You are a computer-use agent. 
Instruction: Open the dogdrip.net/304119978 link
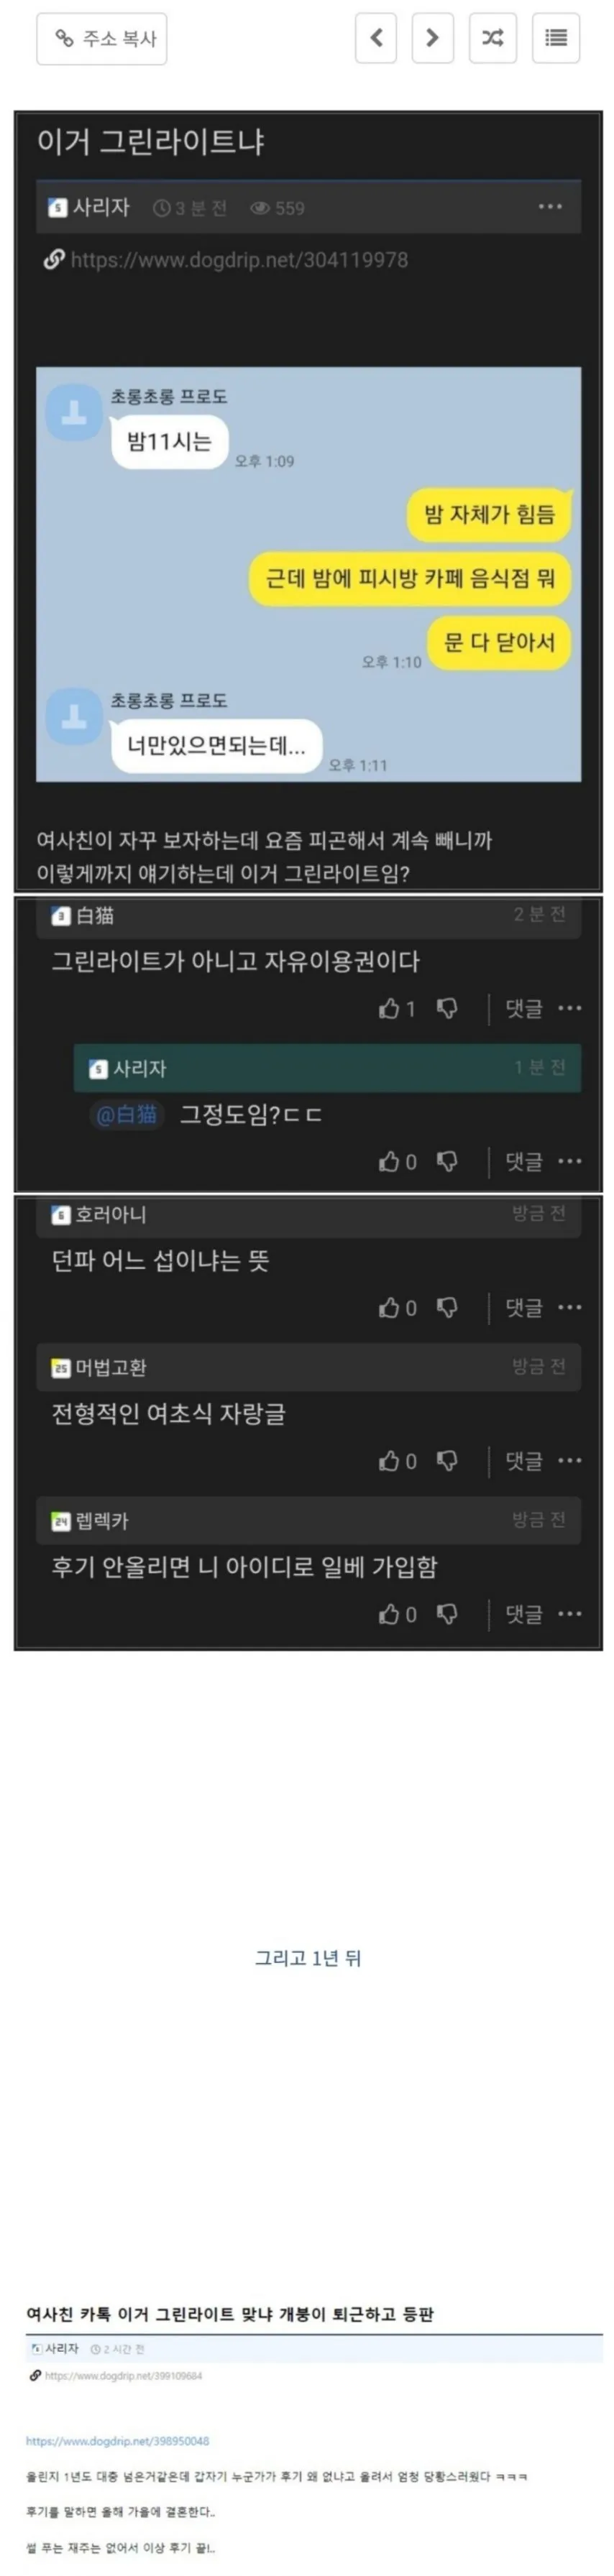pos(239,260)
